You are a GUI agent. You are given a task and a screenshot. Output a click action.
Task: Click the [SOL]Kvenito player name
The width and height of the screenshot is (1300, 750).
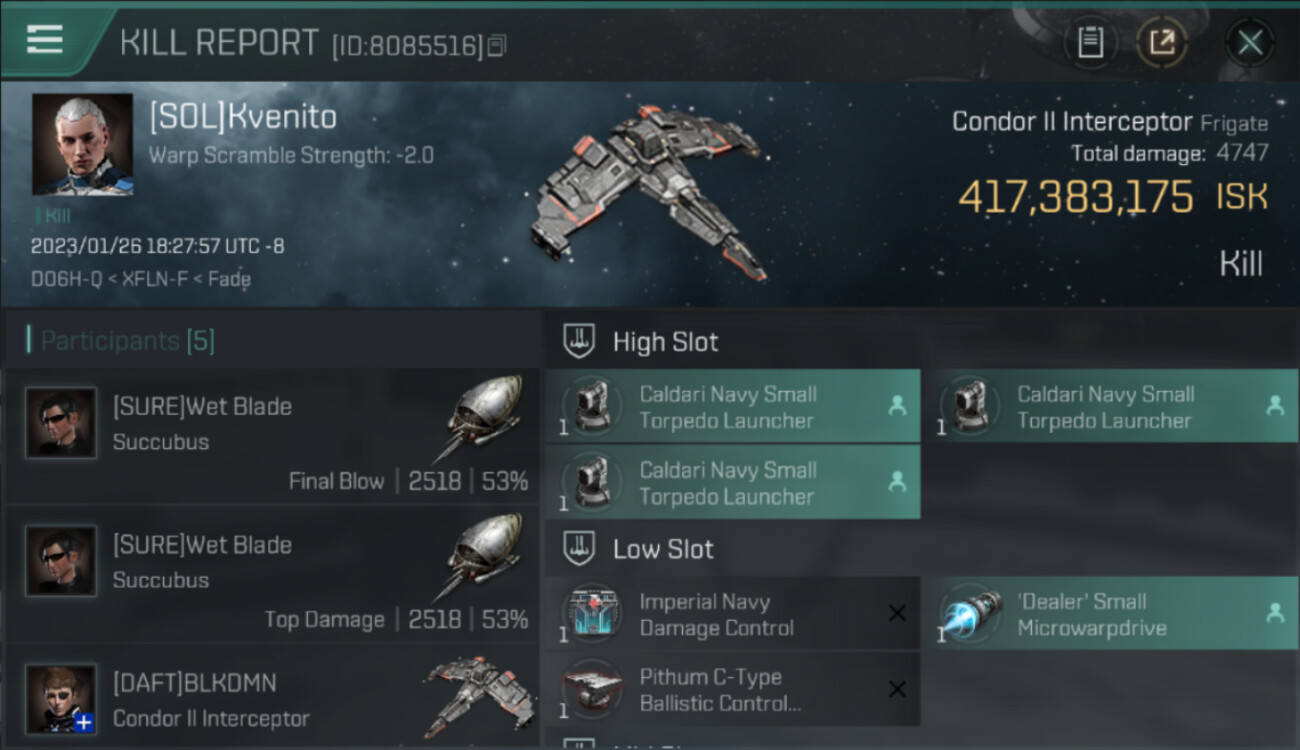point(243,117)
